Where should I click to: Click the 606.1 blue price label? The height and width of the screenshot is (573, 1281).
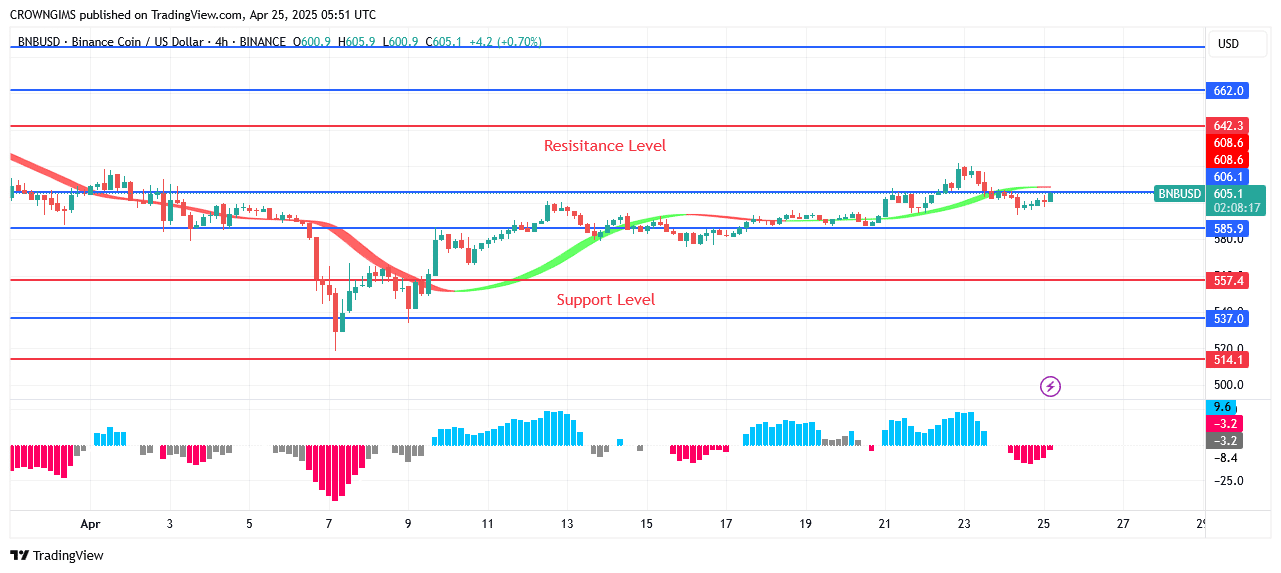[x=1228, y=177]
